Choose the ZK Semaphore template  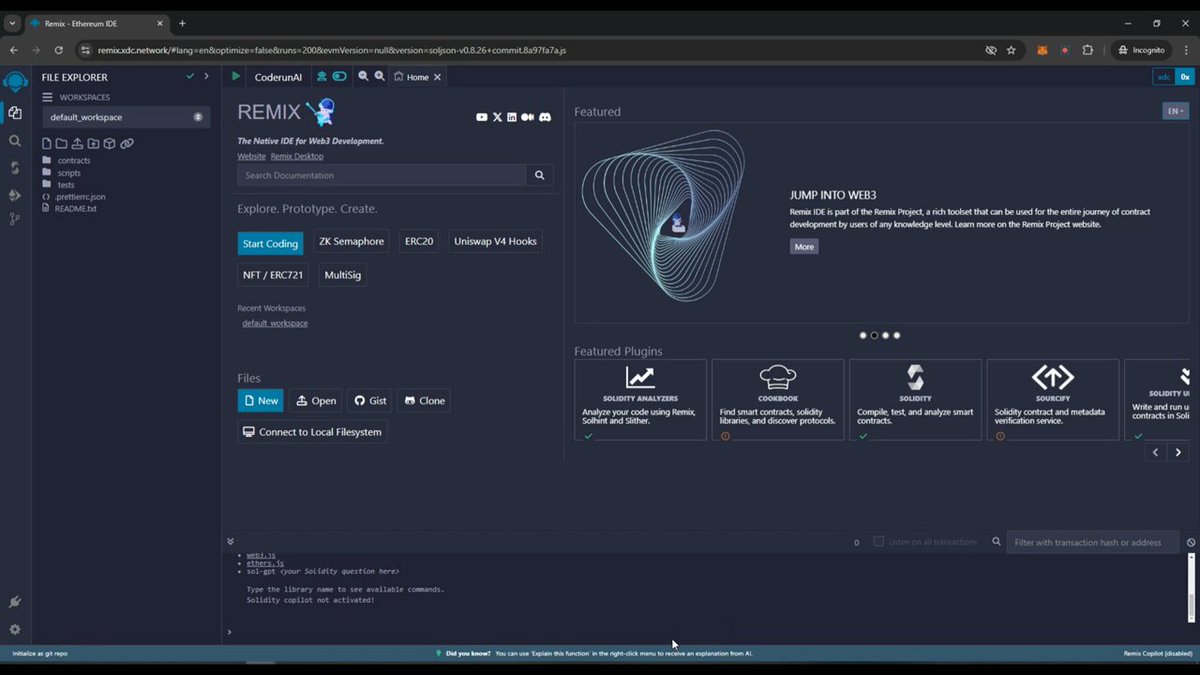[351, 241]
